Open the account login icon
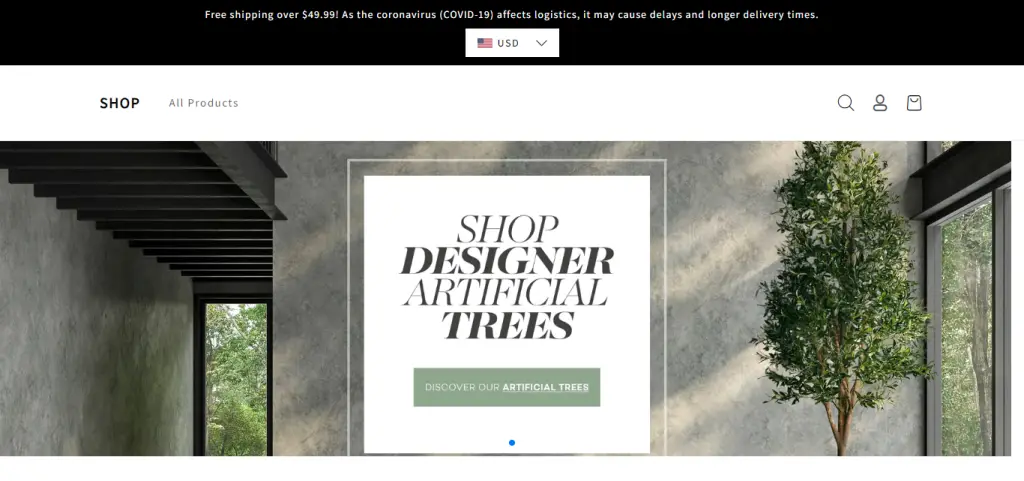 [x=880, y=103]
